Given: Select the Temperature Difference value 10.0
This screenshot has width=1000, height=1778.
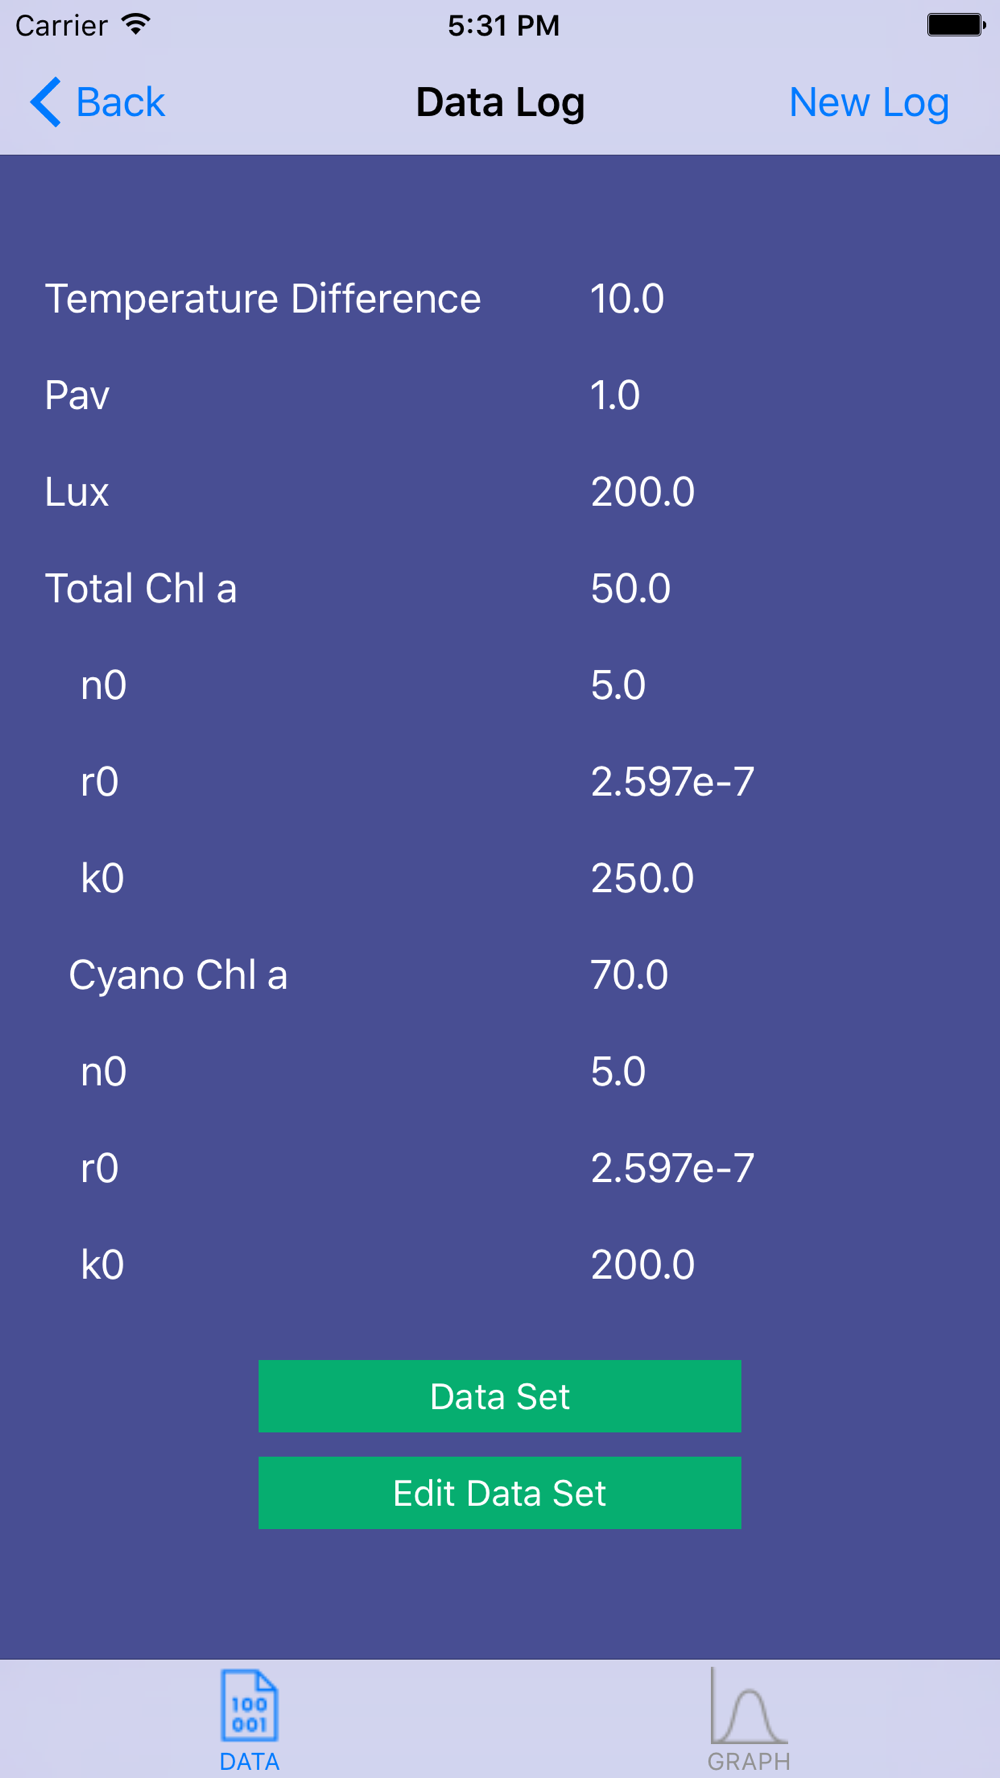Looking at the screenshot, I should pos(627,299).
